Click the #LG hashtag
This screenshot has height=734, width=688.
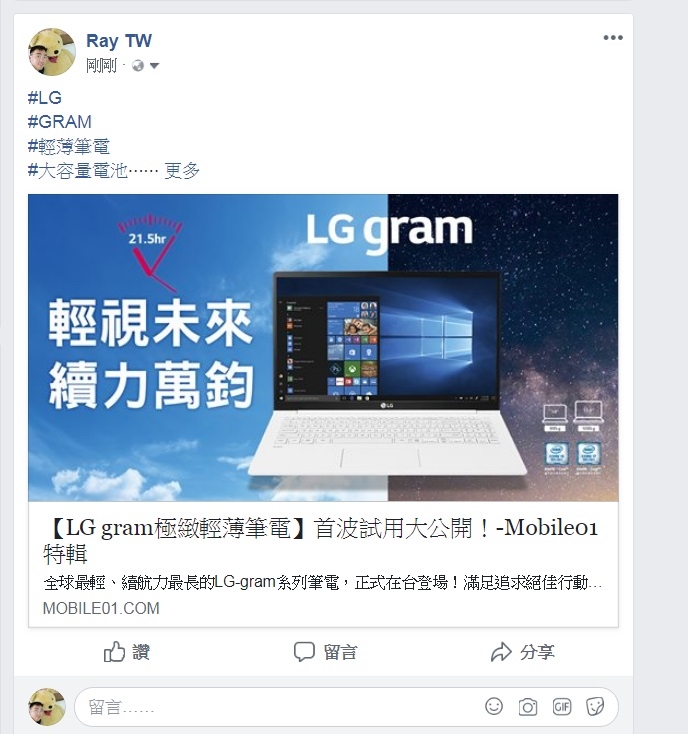44,97
